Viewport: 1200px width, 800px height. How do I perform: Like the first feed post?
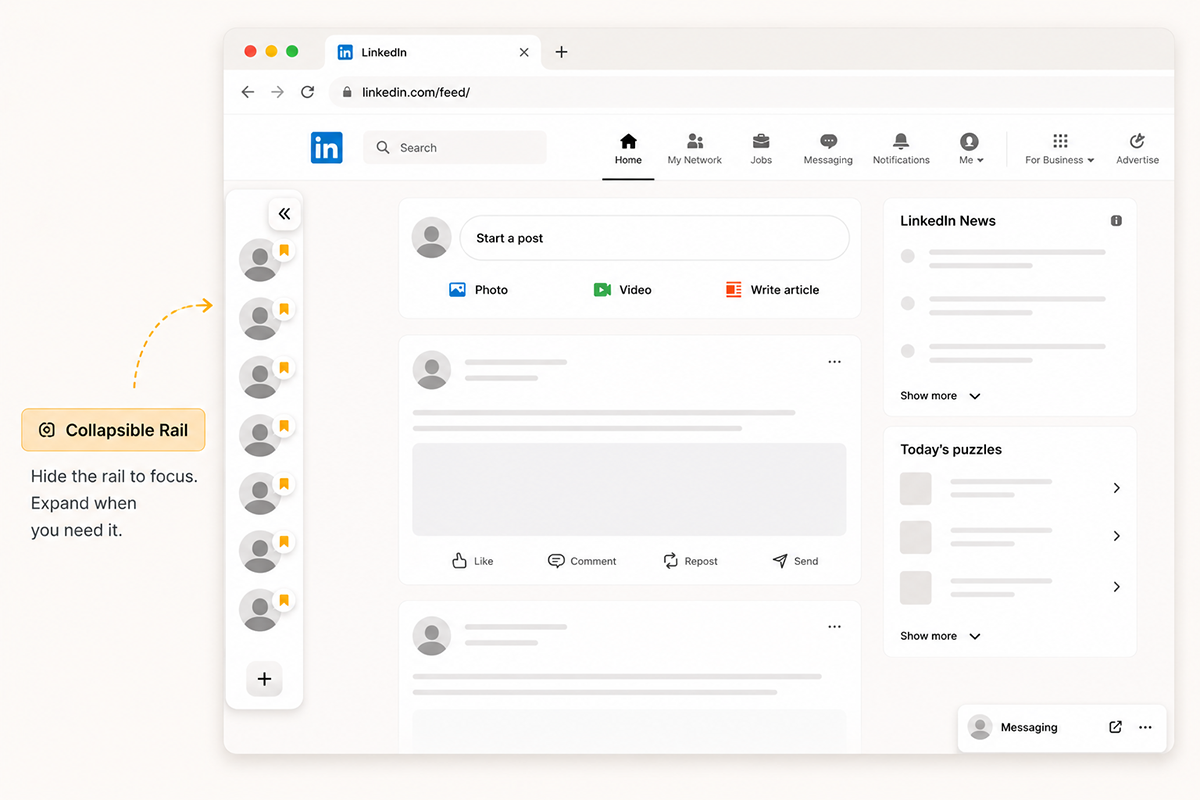pyautogui.click(x=472, y=561)
